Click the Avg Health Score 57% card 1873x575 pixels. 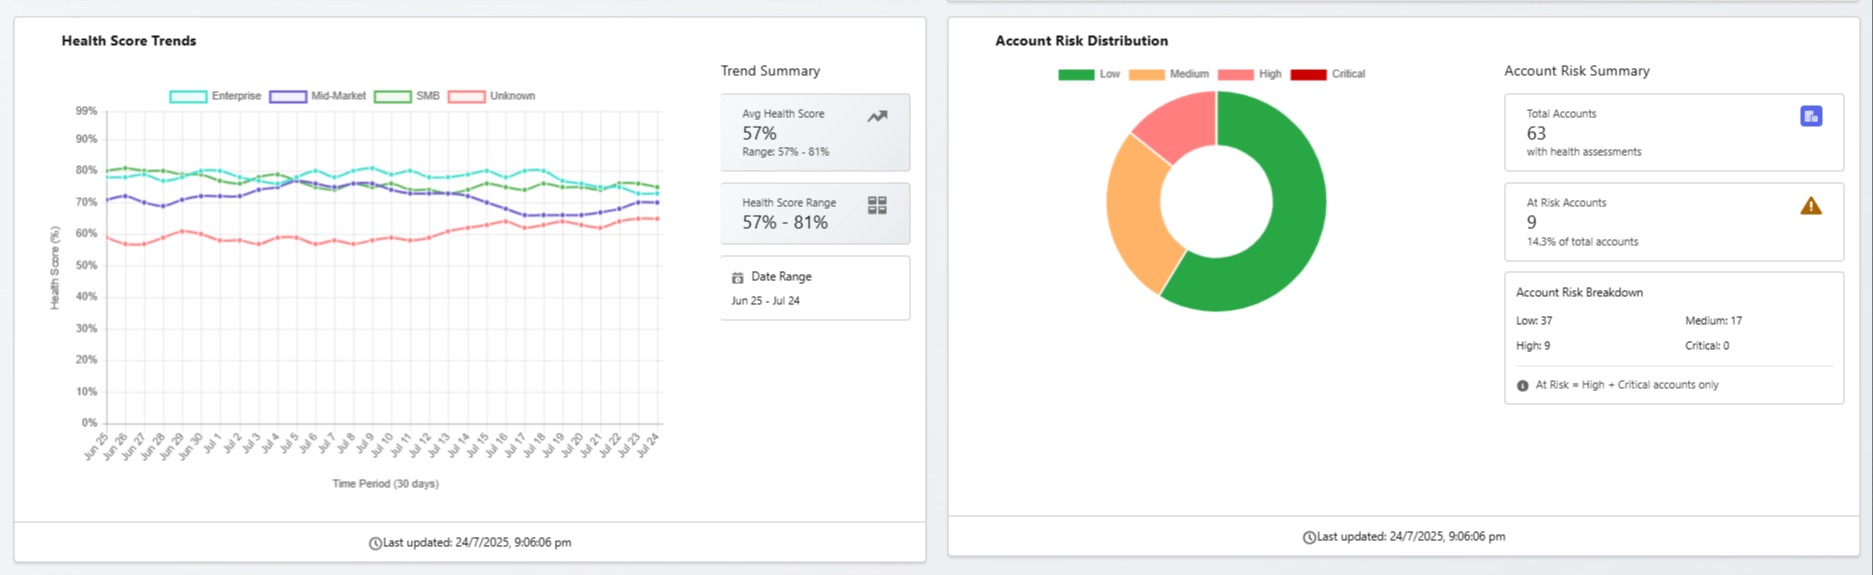[815, 132]
